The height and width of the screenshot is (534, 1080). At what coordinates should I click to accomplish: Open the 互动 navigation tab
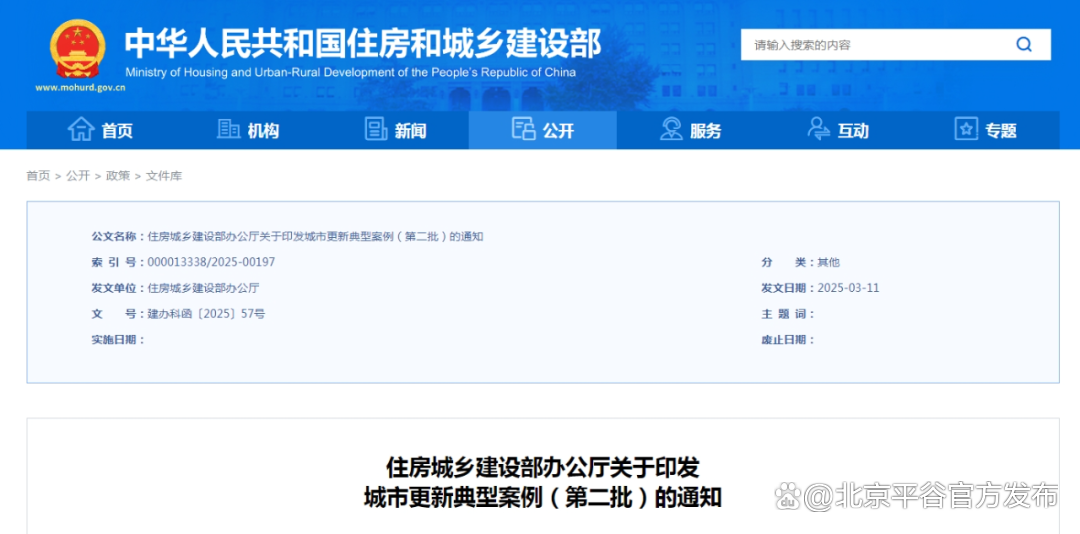click(x=838, y=130)
